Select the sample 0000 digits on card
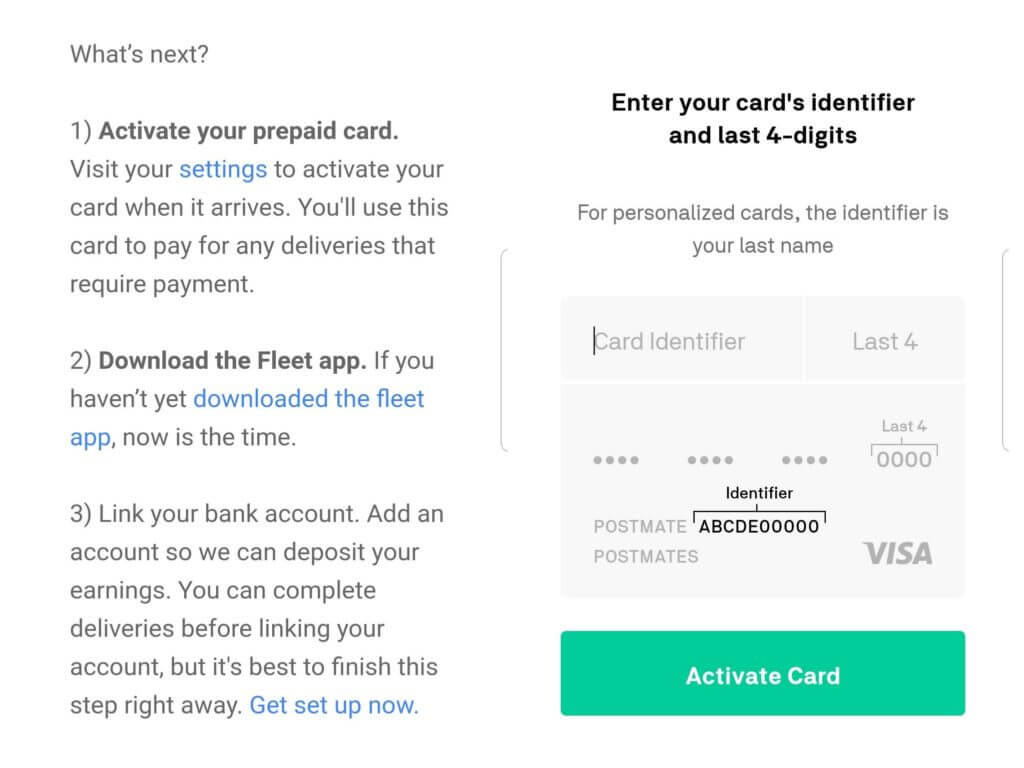The image size is (1024, 768). point(904,460)
